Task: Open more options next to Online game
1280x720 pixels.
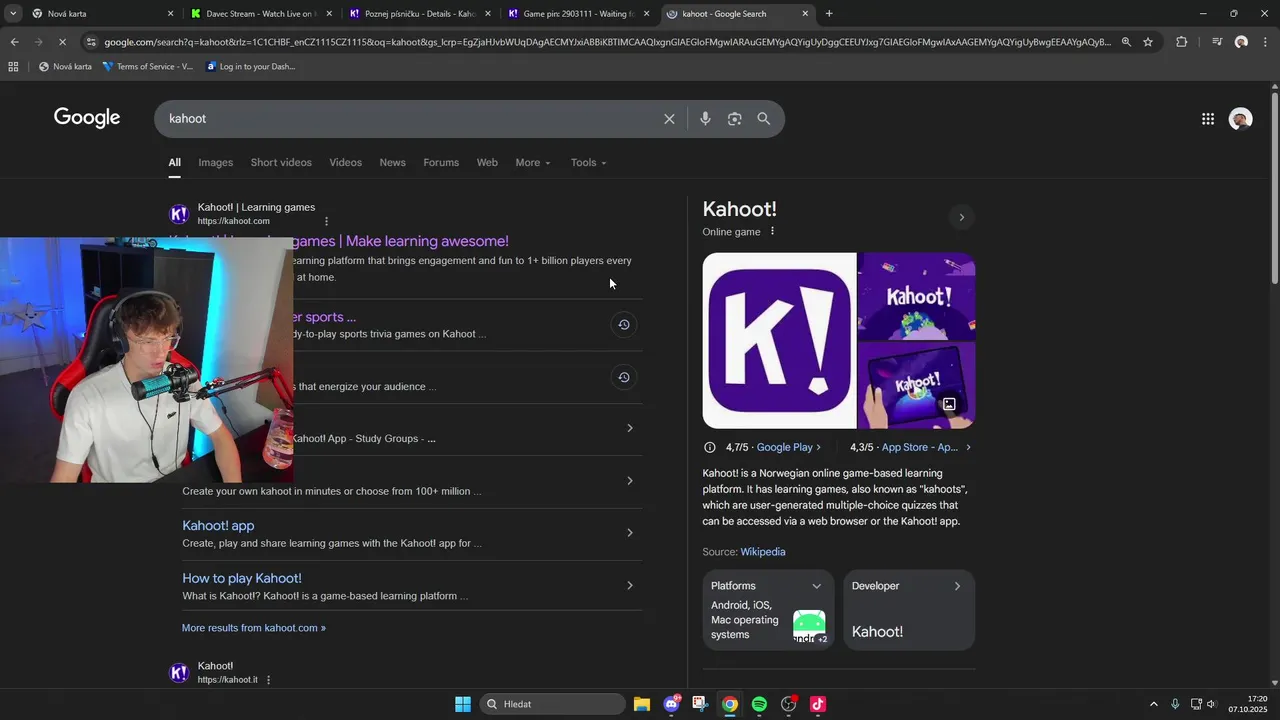Action: 772,232
